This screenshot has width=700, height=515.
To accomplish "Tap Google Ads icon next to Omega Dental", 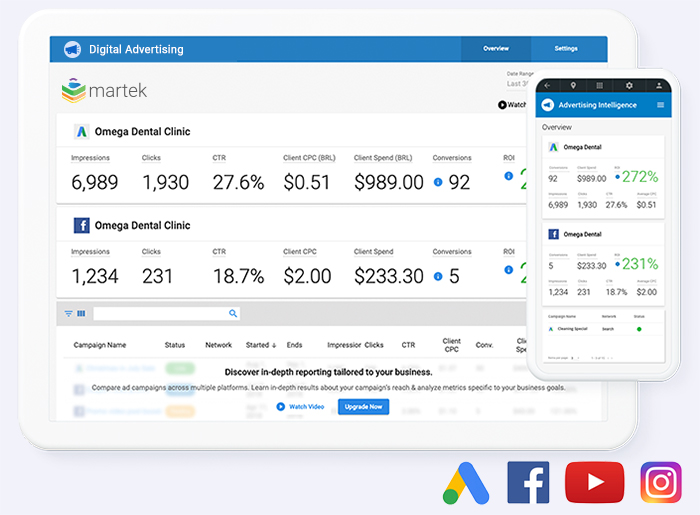I will (x=554, y=147).
